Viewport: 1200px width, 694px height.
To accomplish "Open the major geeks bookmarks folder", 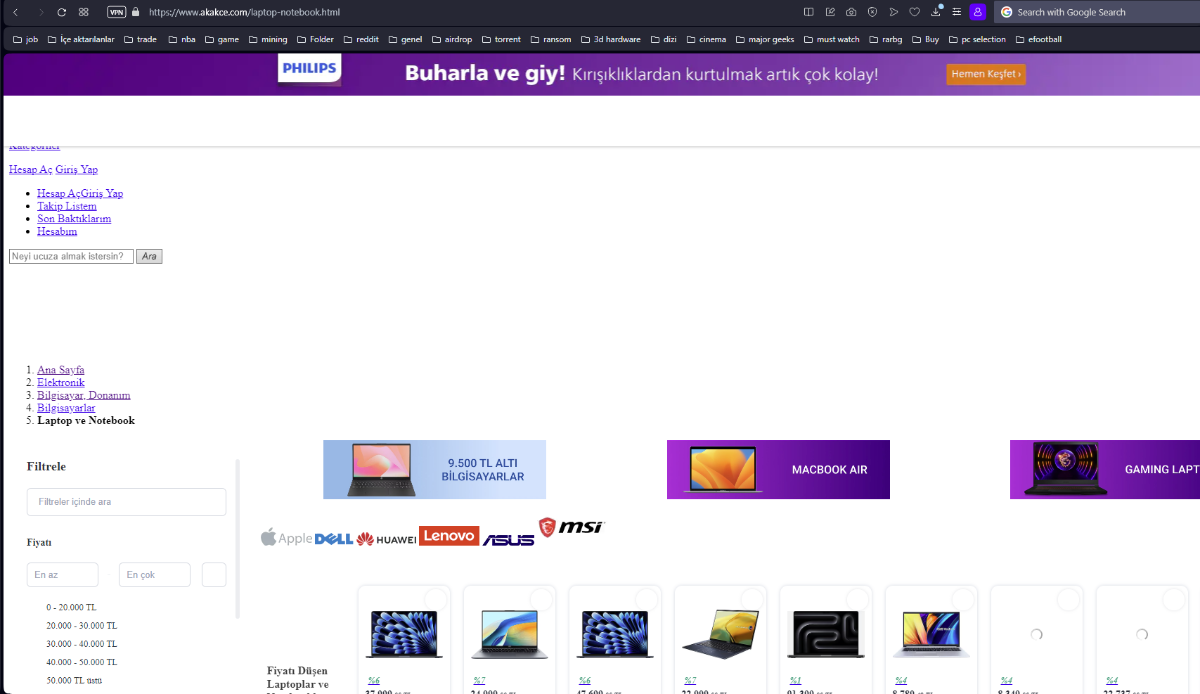I will tap(765, 39).
